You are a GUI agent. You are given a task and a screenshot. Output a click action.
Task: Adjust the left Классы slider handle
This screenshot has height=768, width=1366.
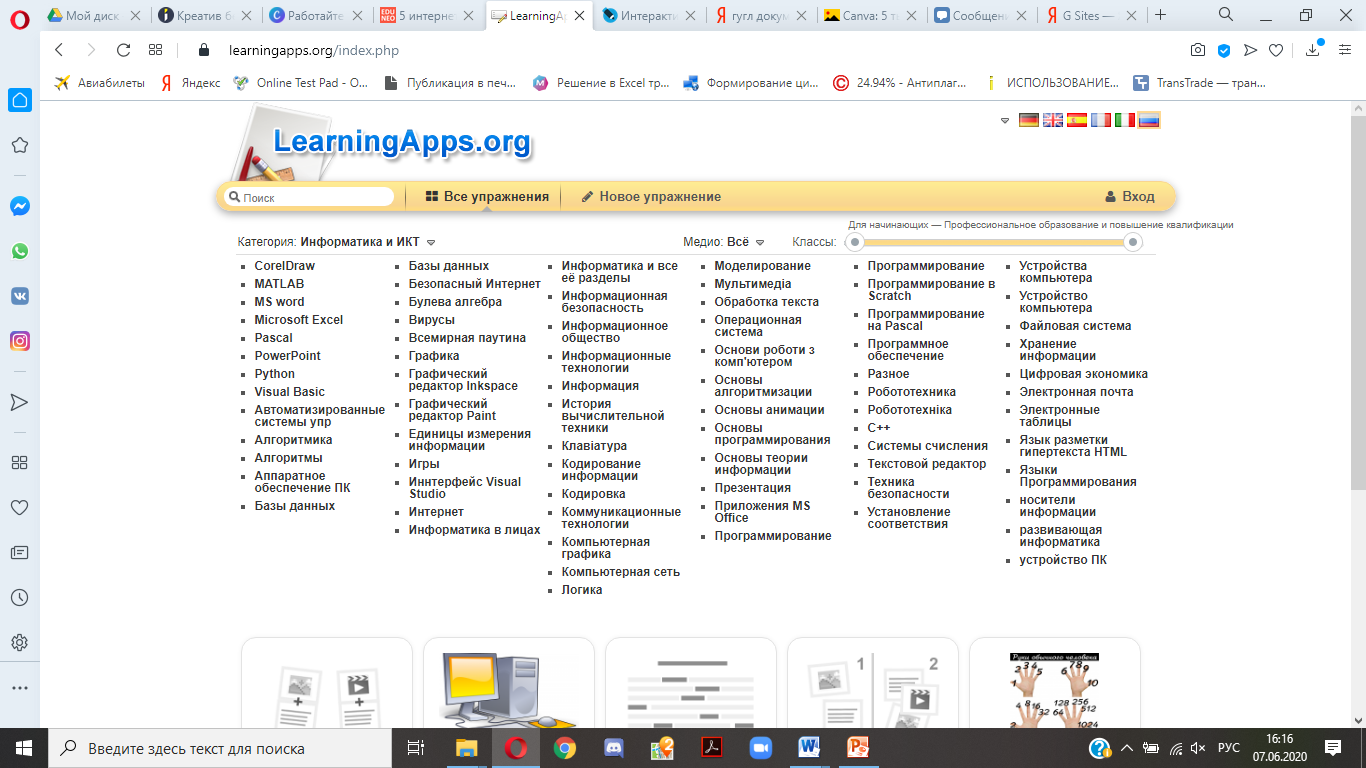pos(854,242)
